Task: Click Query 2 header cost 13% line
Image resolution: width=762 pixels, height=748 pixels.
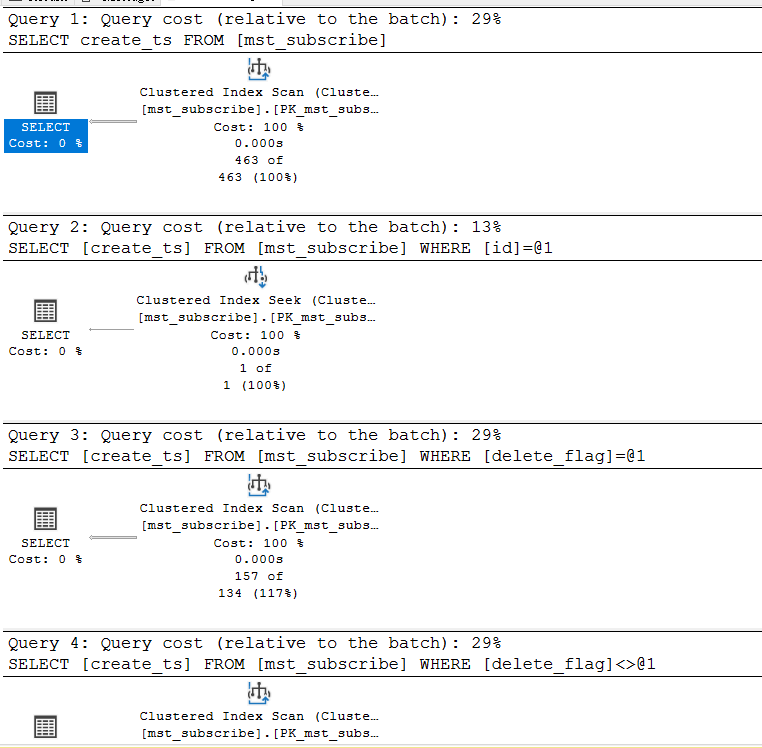Action: coord(255,227)
